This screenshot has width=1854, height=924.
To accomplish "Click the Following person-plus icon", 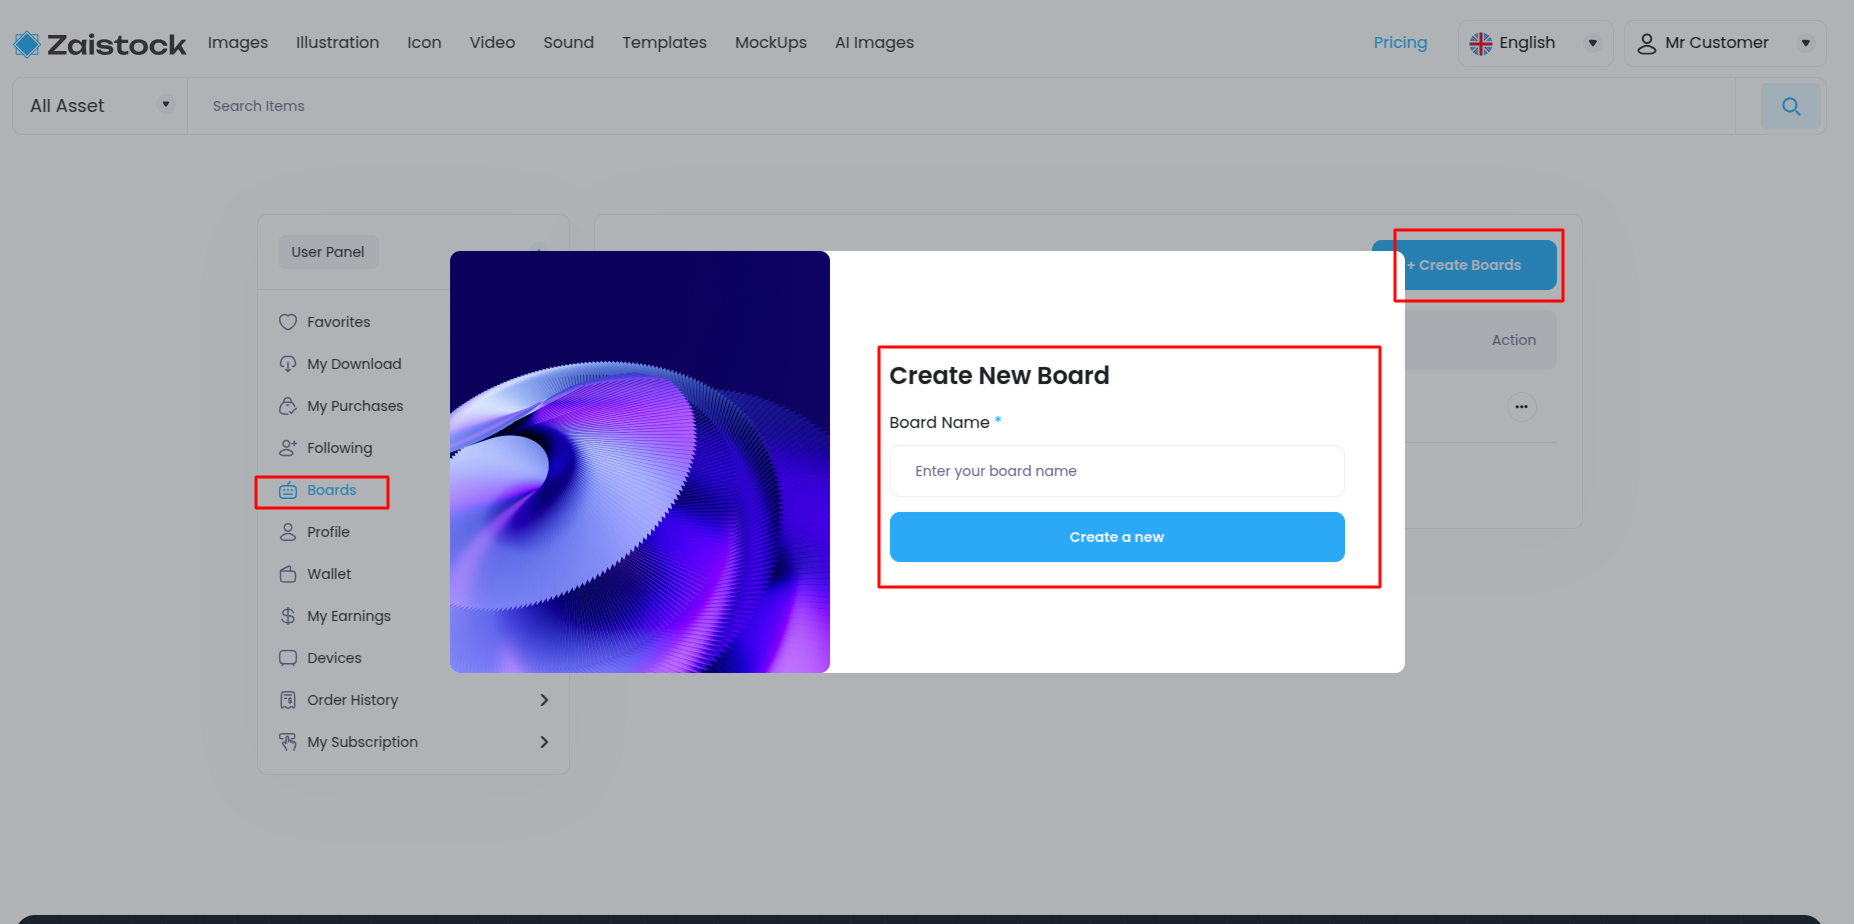I will tap(288, 448).
